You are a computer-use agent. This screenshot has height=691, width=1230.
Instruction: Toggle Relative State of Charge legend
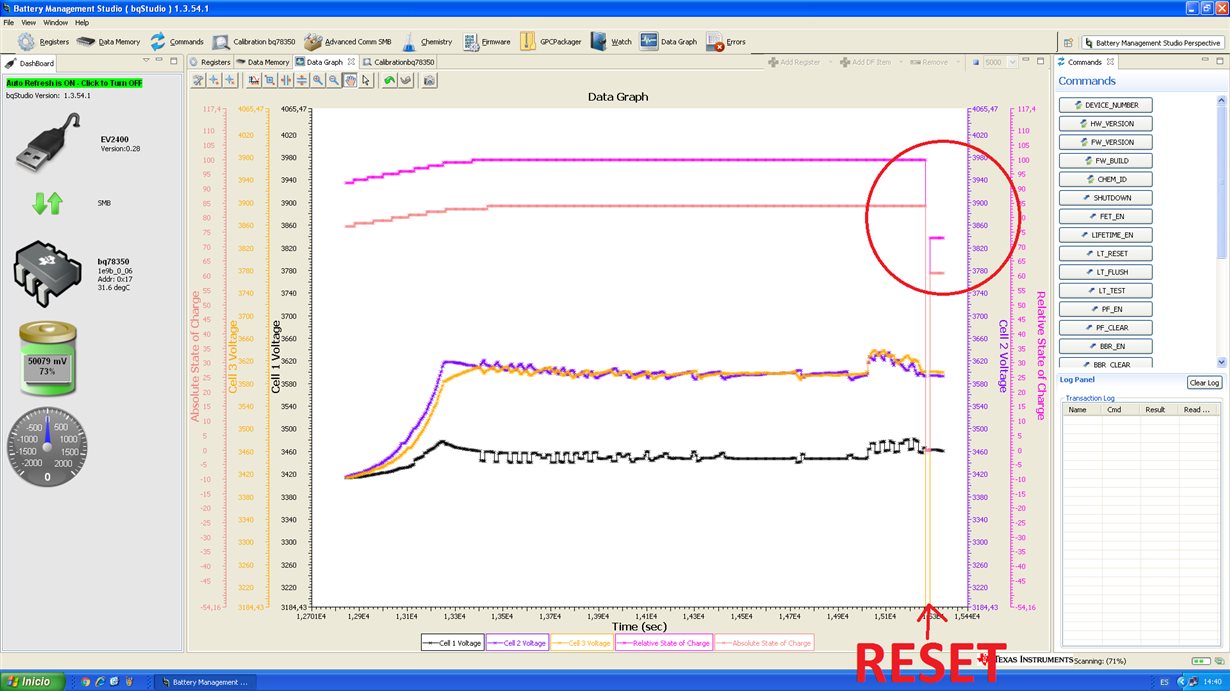[663, 643]
